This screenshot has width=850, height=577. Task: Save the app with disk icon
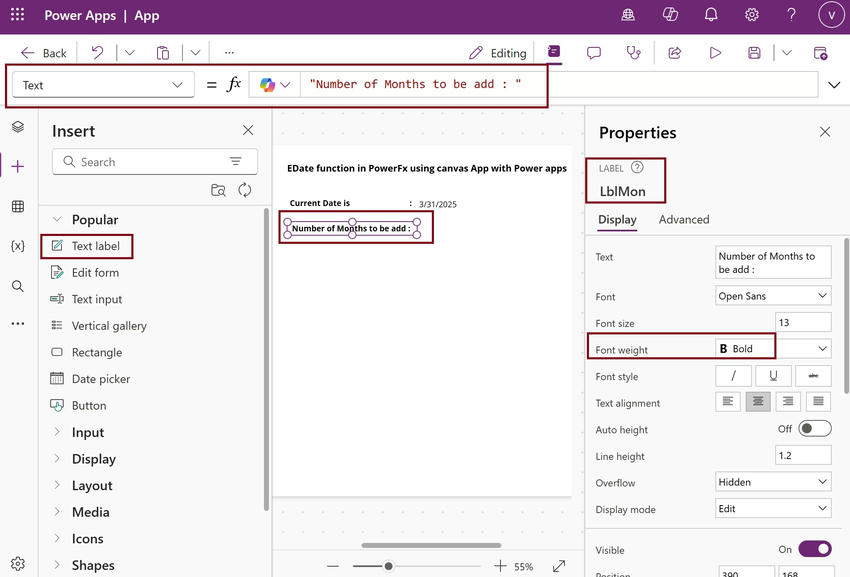[x=754, y=53]
